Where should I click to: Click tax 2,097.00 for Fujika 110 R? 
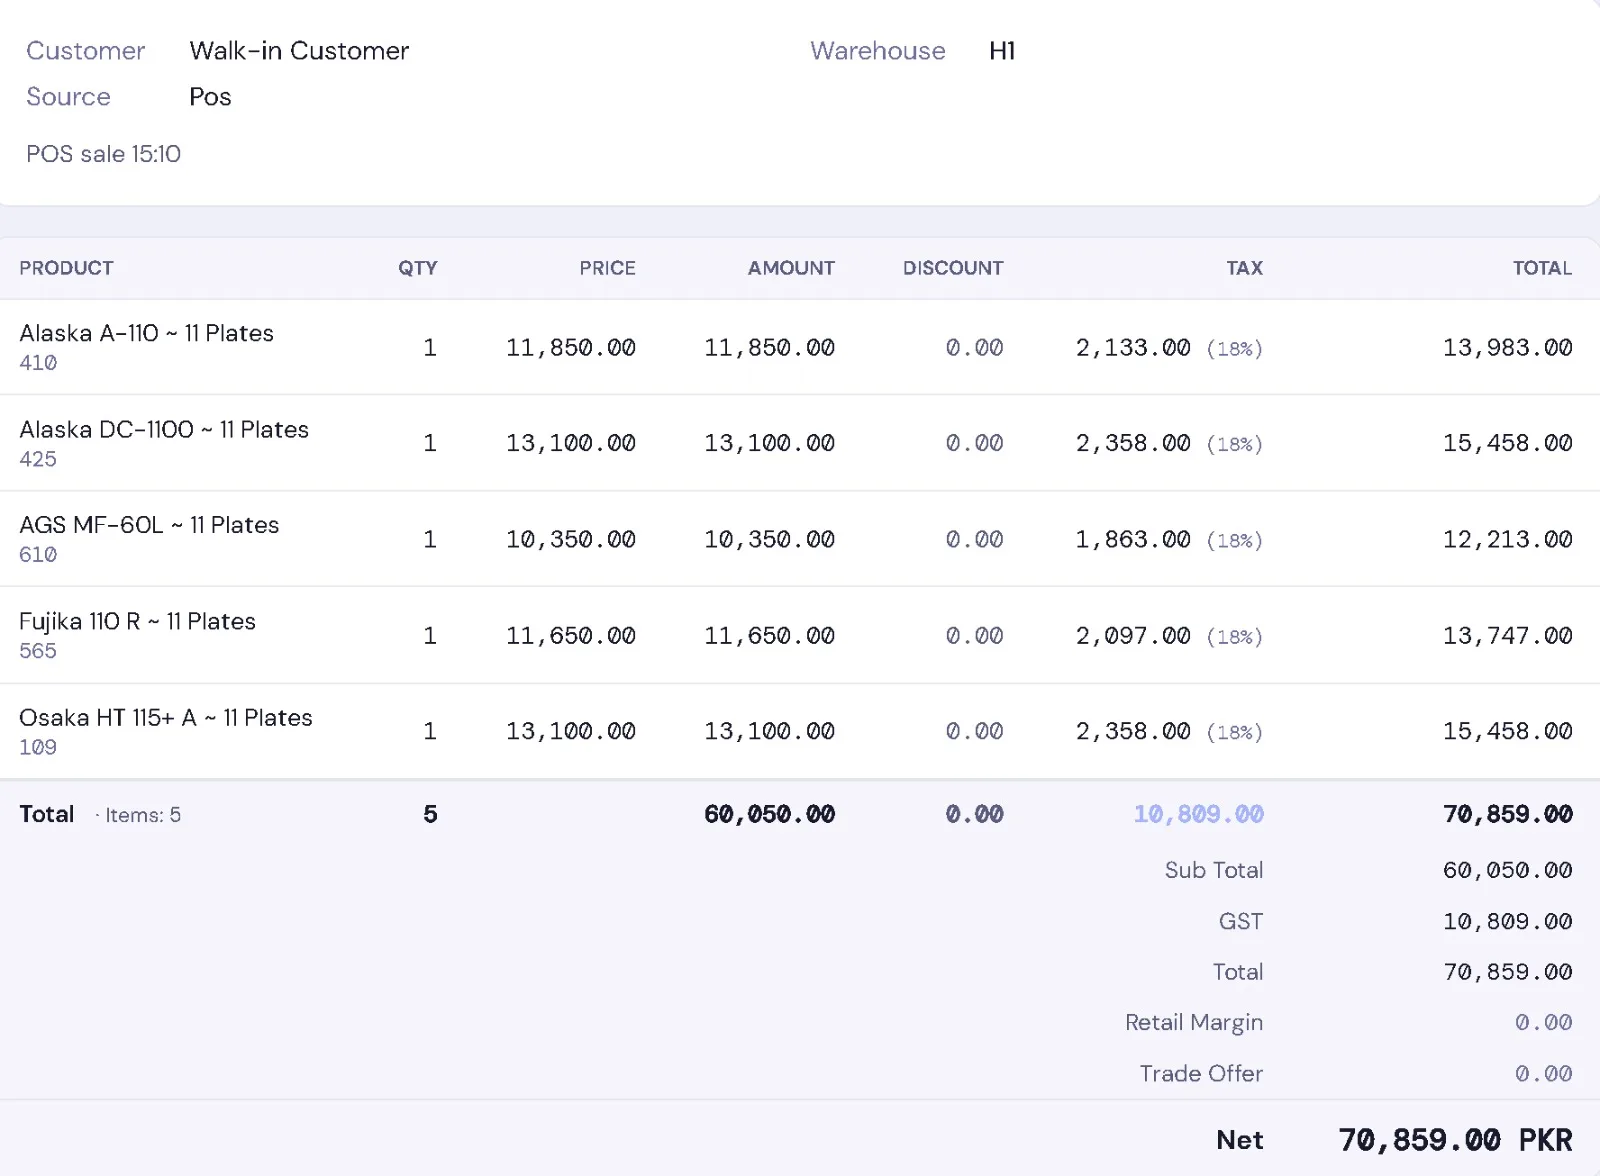pyautogui.click(x=1133, y=636)
